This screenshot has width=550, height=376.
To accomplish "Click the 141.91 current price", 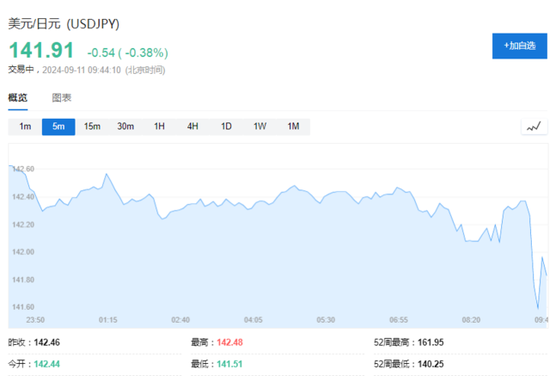I will pos(41,50).
